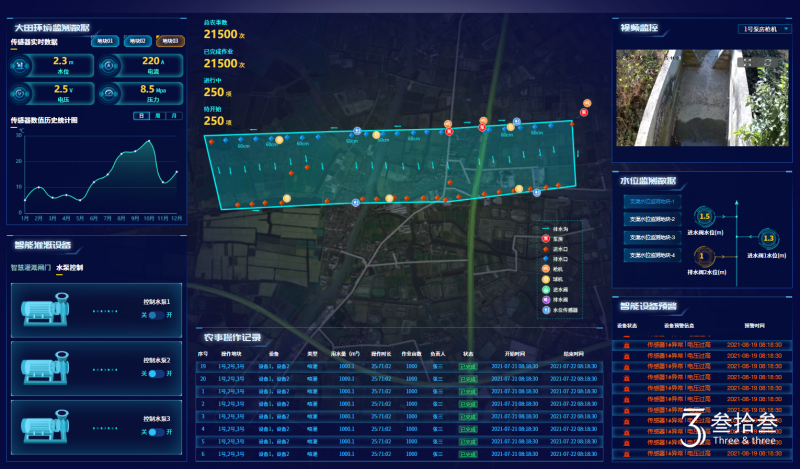800x469 pixels.
Task: Click the pressure (压力) gauge icon
Action: point(108,93)
